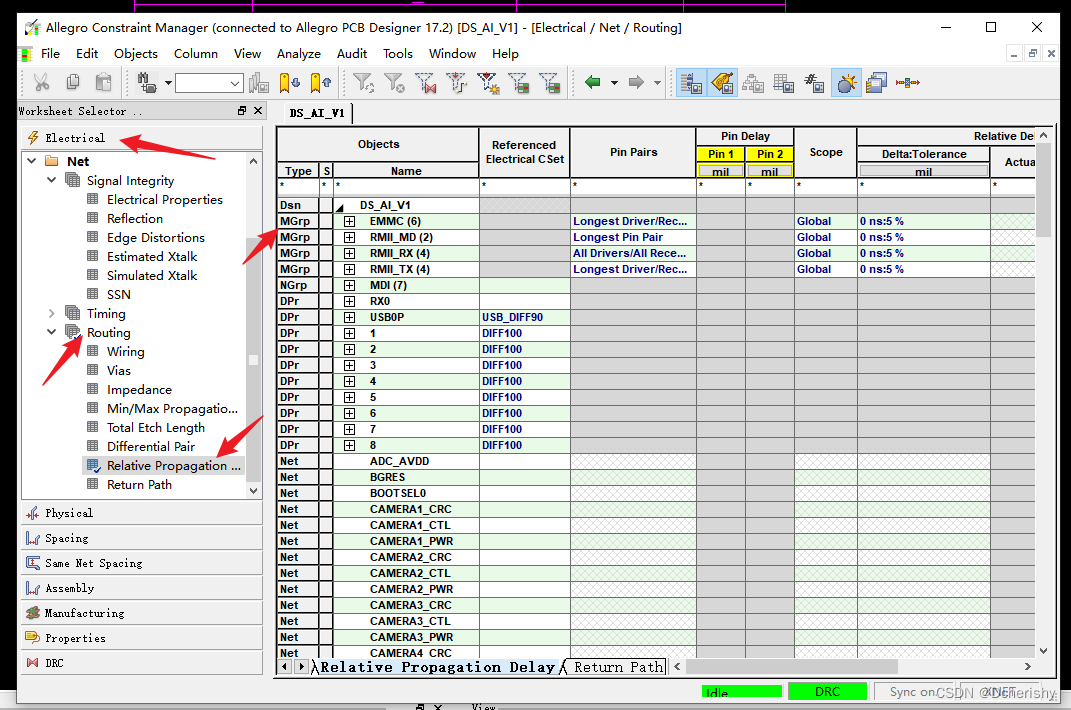
Task: Expand the Timing tree node
Action: [51, 314]
